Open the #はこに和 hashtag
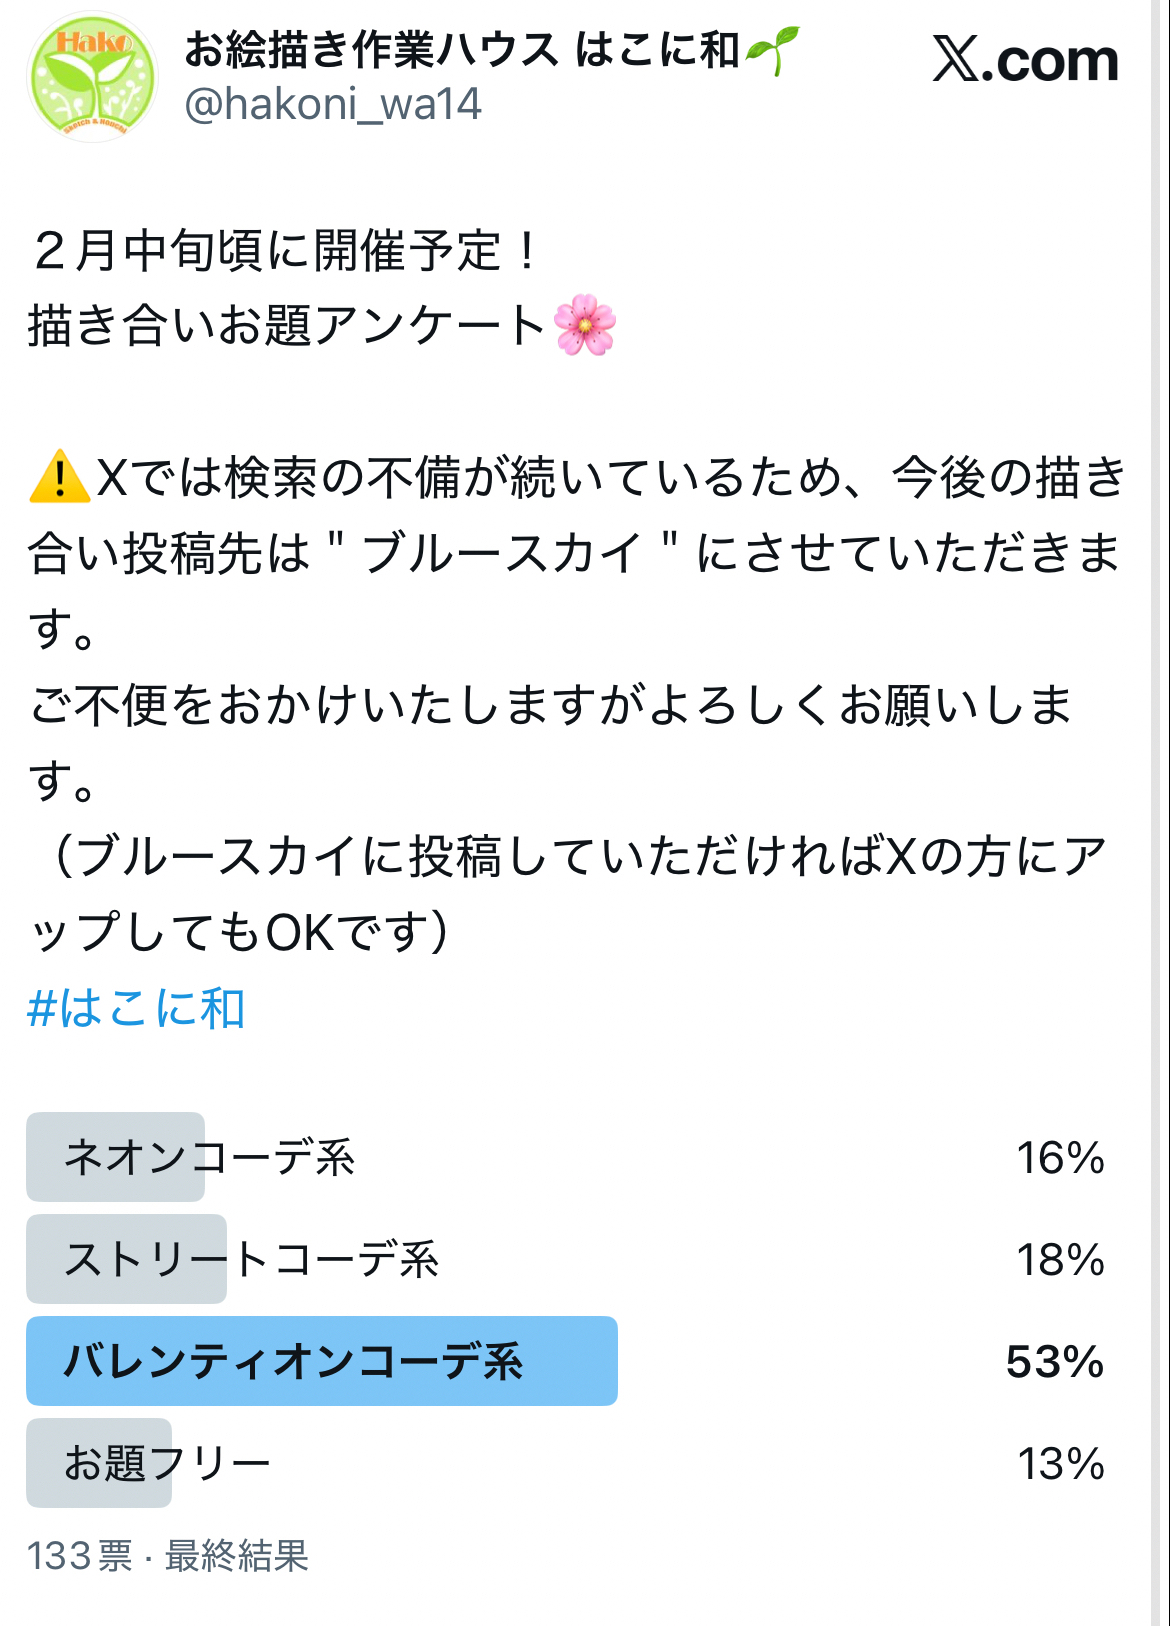Screen dimensions: 1170x1626 136,1008
